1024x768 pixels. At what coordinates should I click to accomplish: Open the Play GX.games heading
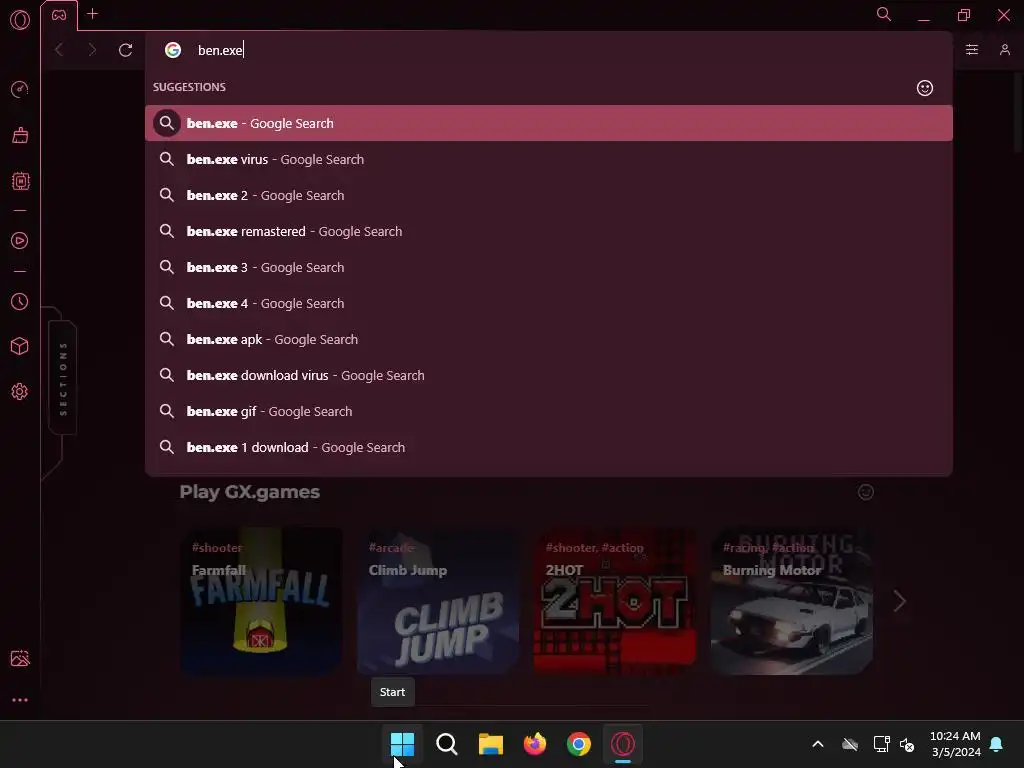click(x=249, y=492)
